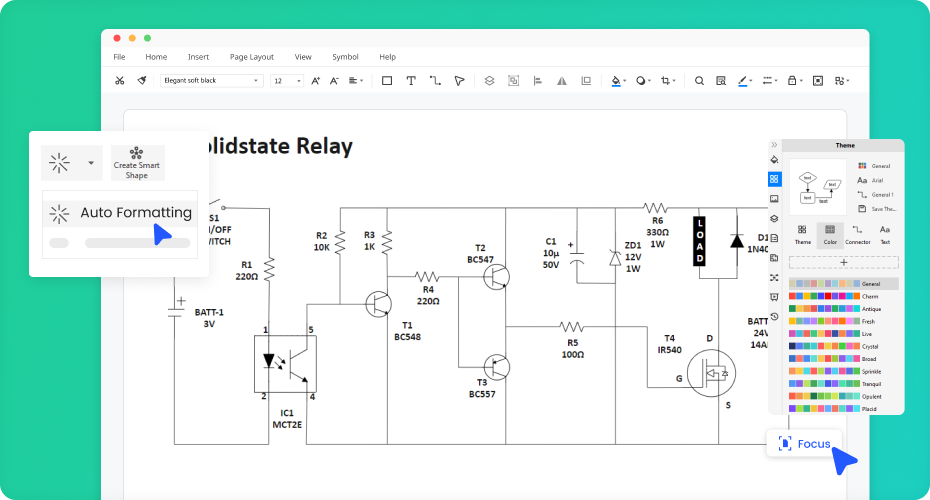Select the Text tool in toolbar

[x=411, y=80]
